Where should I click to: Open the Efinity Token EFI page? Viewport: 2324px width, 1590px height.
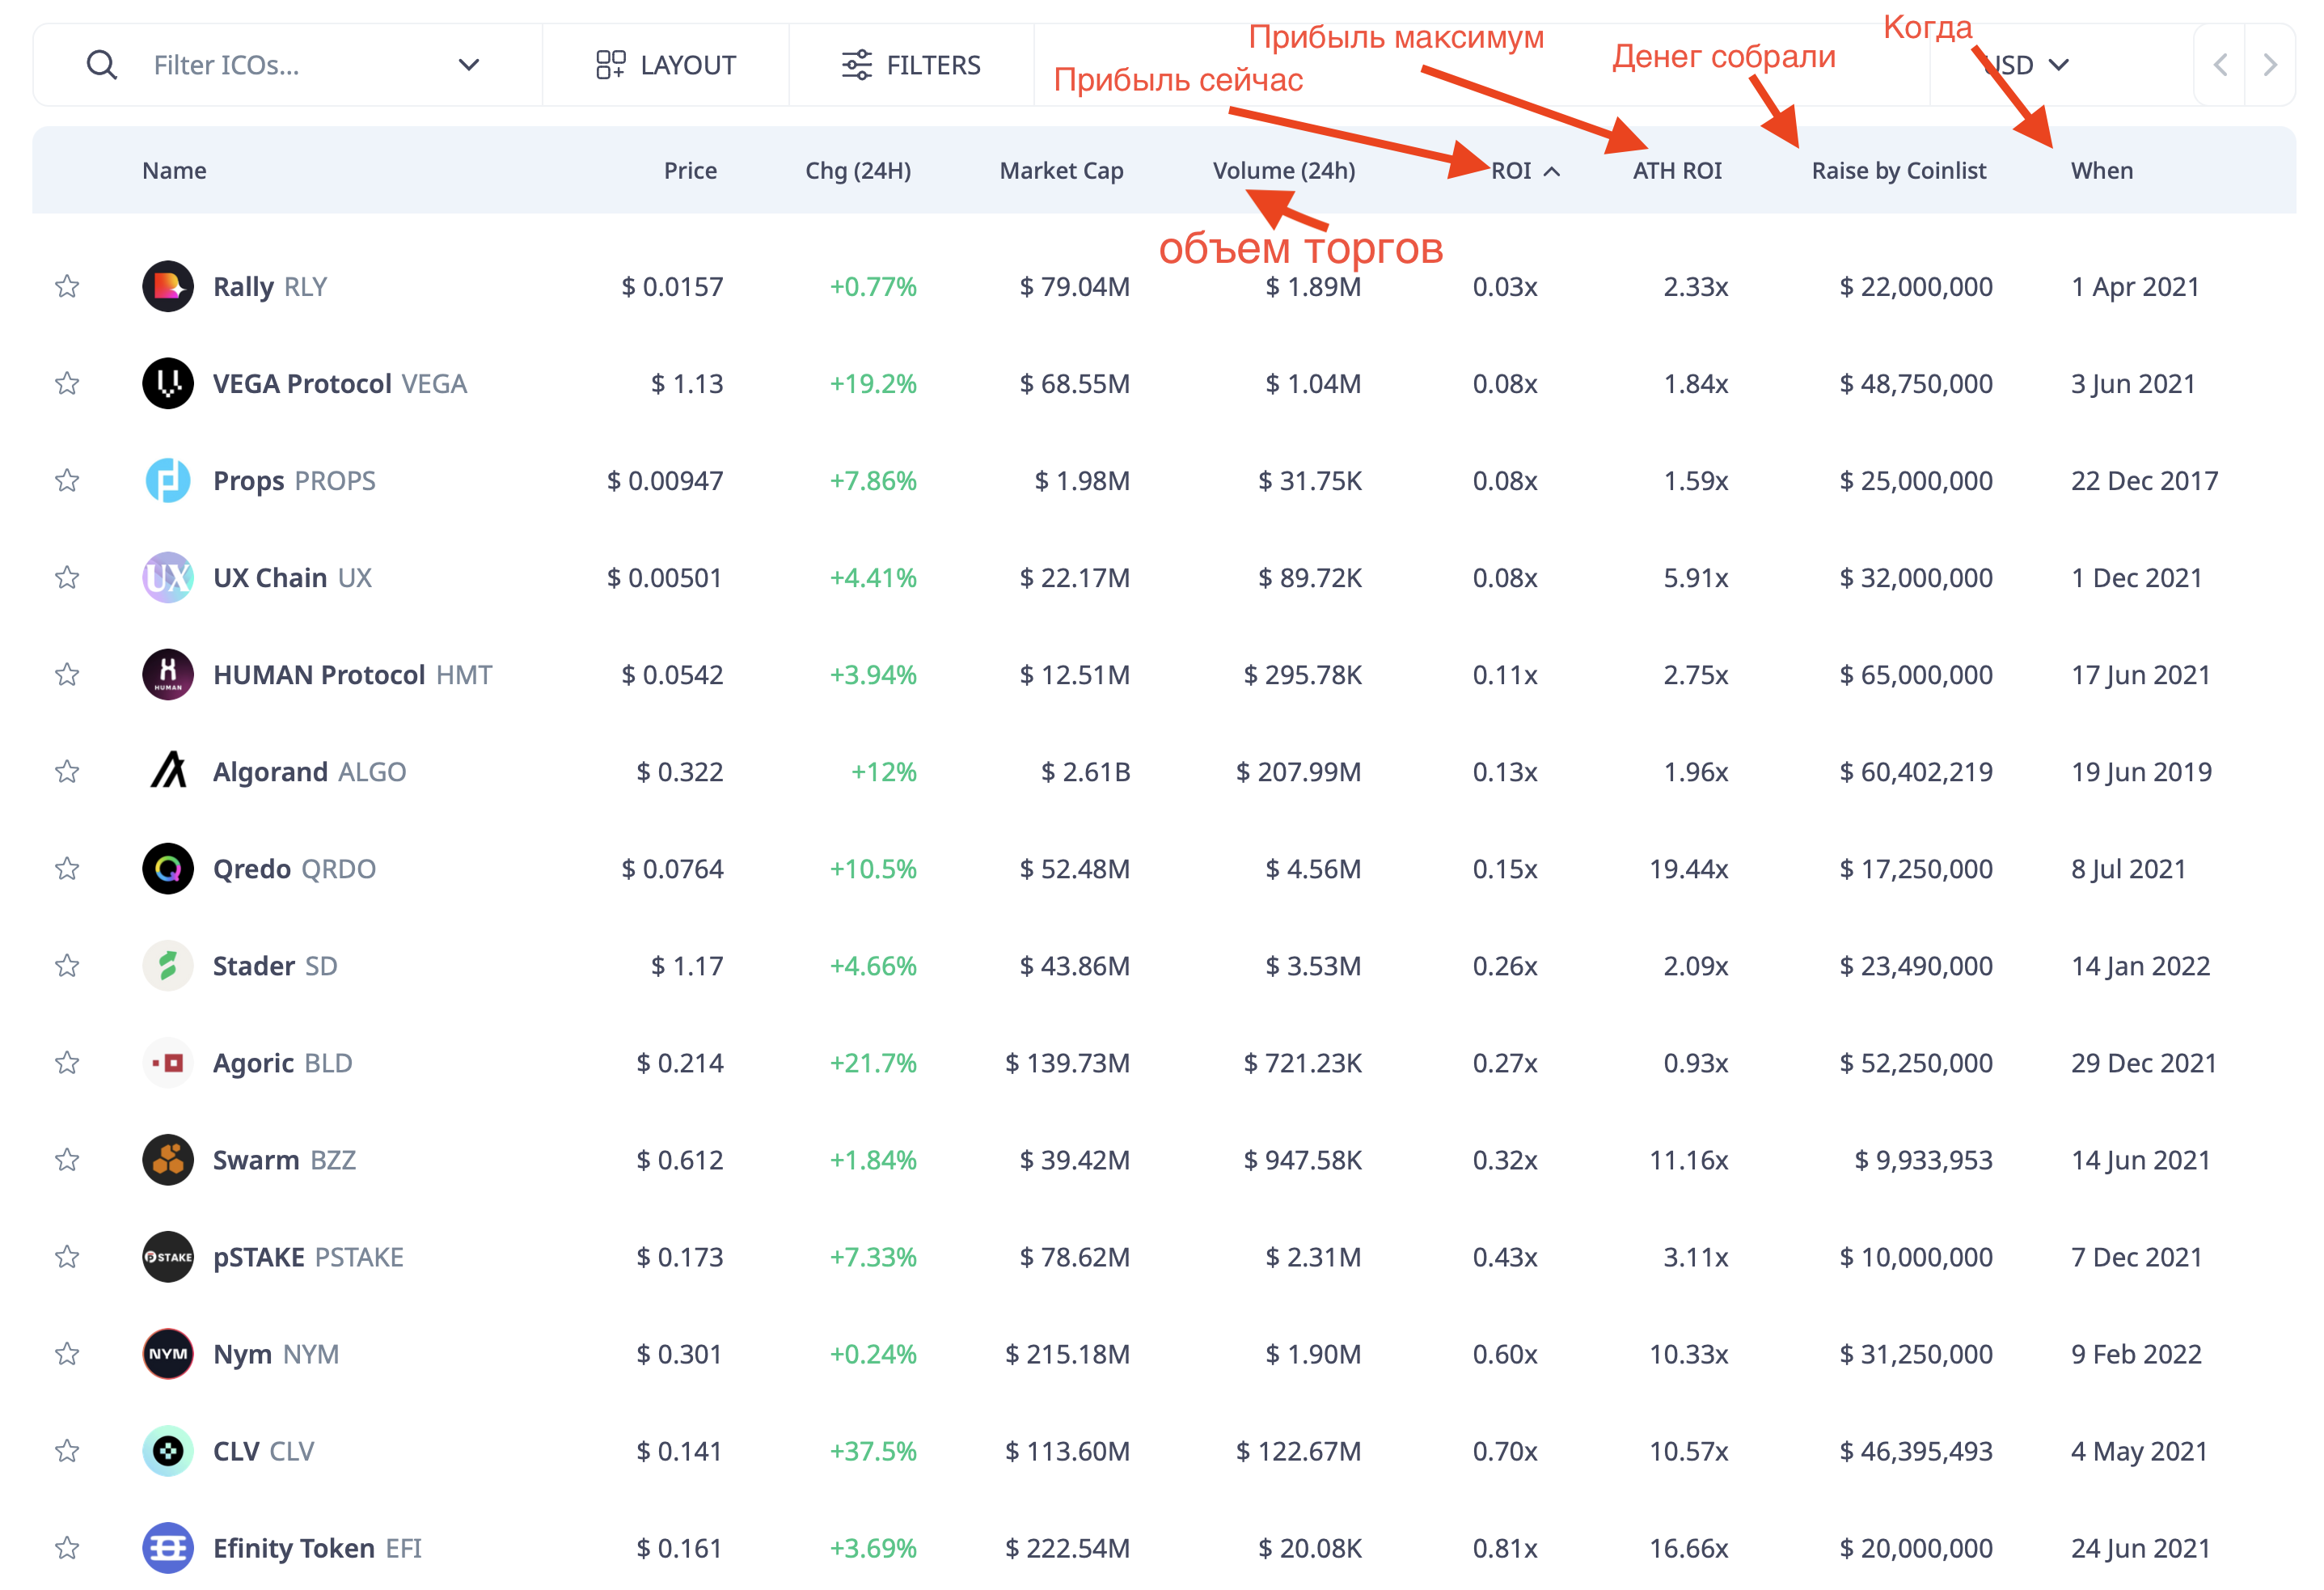click(x=317, y=1548)
